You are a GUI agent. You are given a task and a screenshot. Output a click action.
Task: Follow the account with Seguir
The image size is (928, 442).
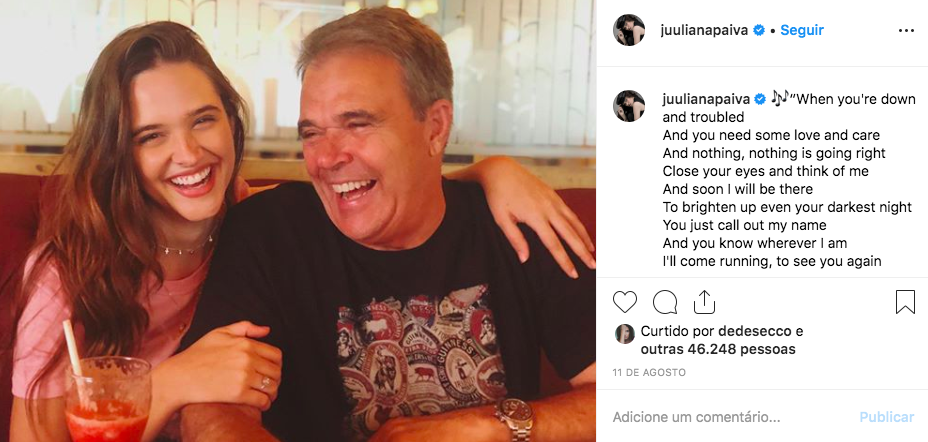pyautogui.click(x=802, y=30)
